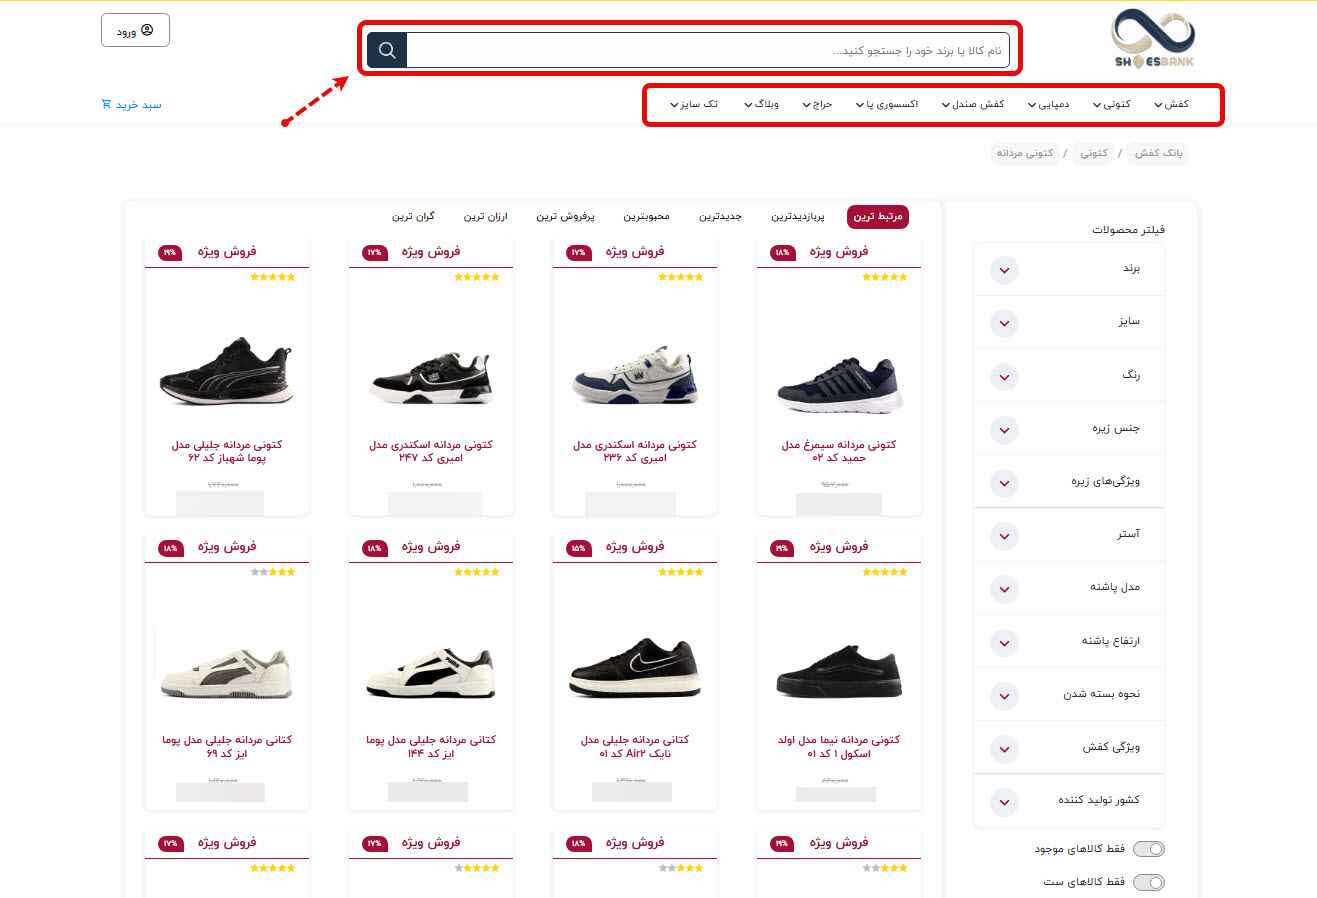
Task: Expand the برند filter section
Action: coord(1069,269)
